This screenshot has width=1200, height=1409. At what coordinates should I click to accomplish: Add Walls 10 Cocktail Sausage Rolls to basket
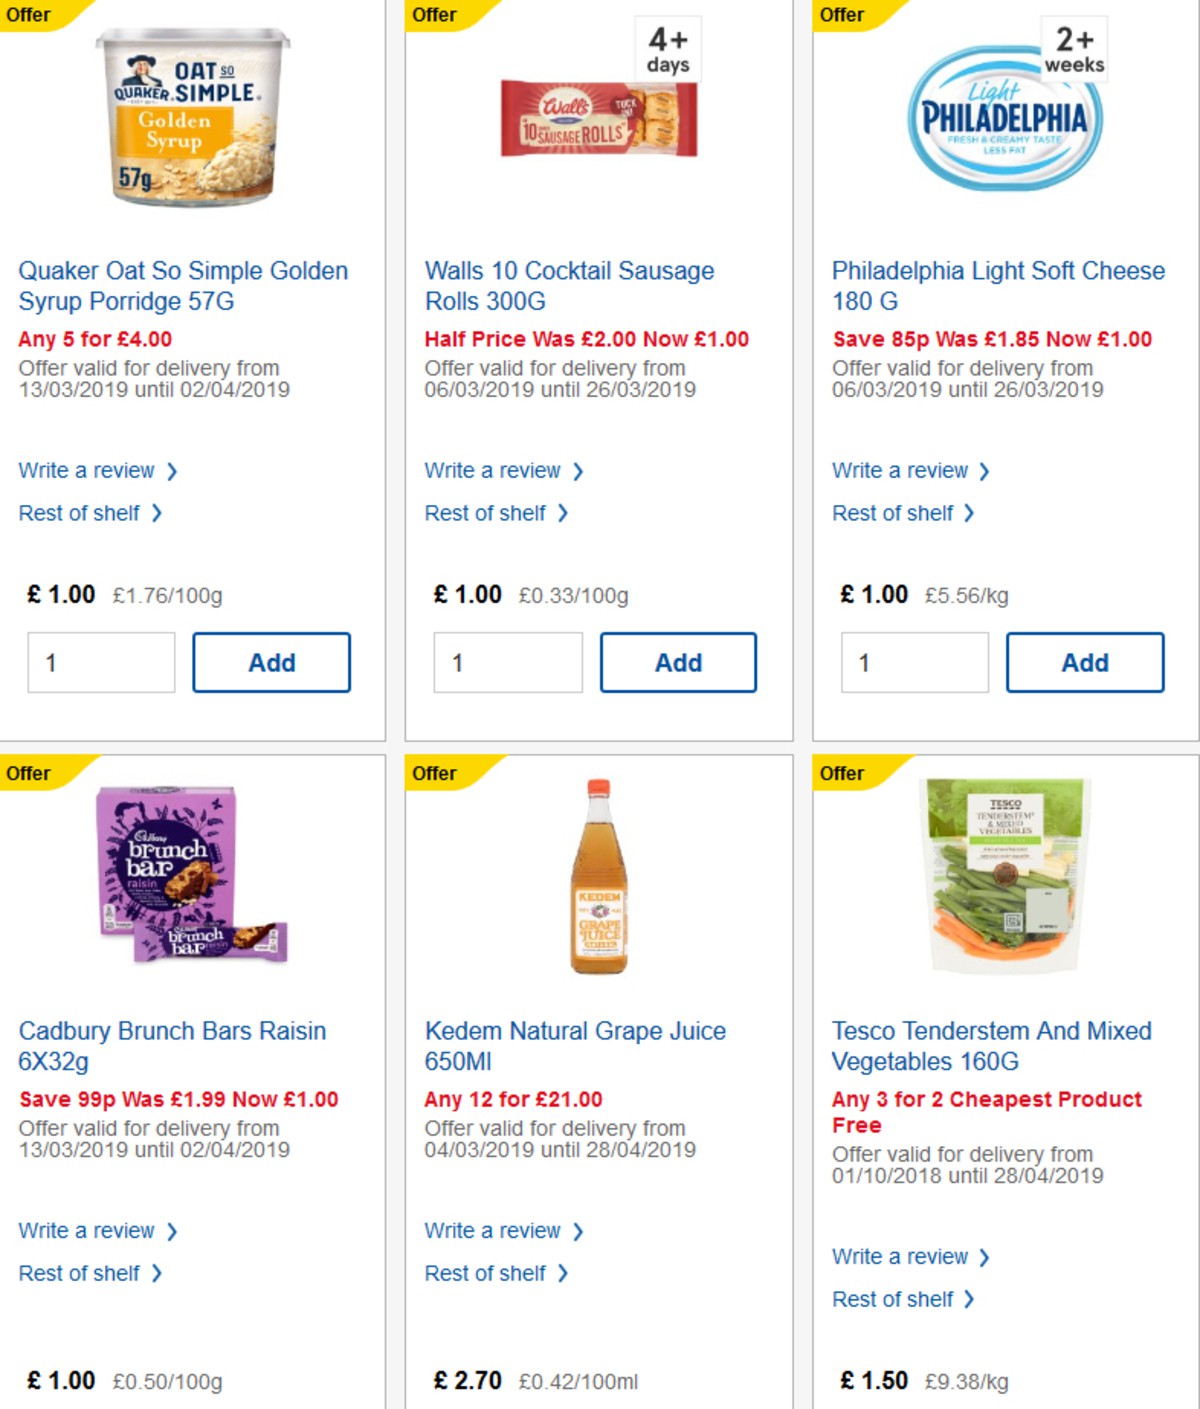[678, 661]
